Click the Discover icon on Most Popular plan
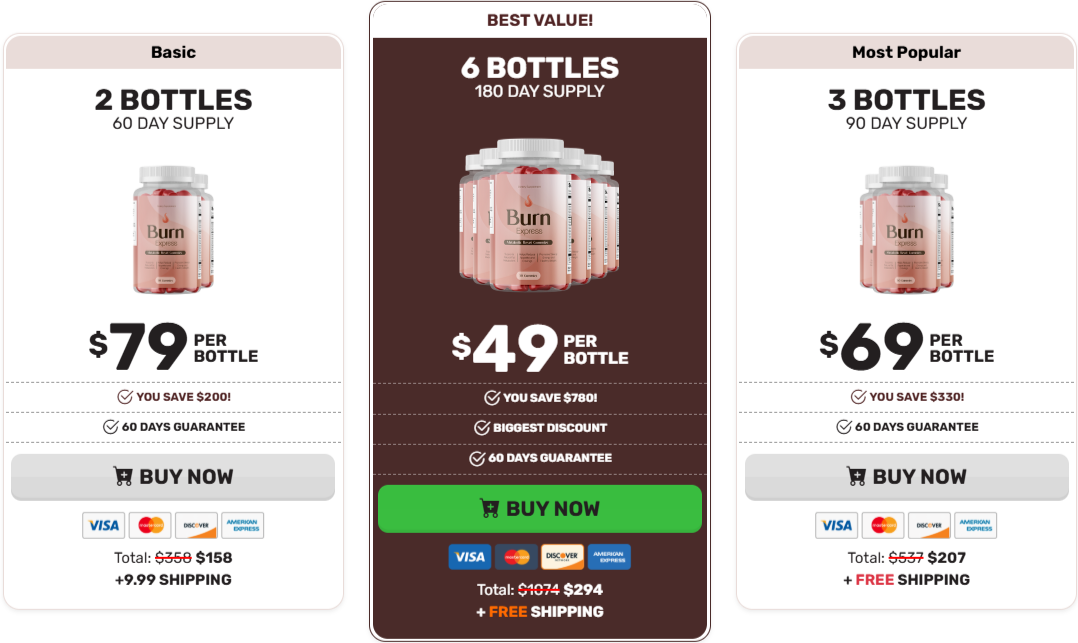The width and height of the screenshot is (1078, 643). pyautogui.click(x=929, y=525)
